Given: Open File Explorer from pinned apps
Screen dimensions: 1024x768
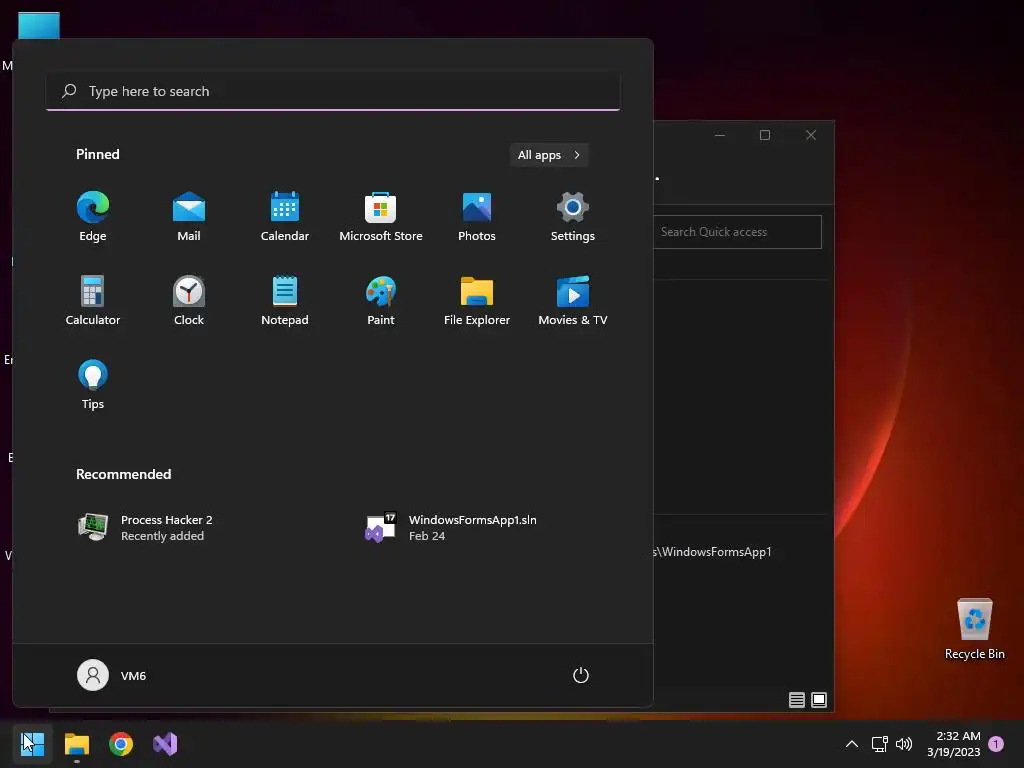Looking at the screenshot, I should point(477,300).
